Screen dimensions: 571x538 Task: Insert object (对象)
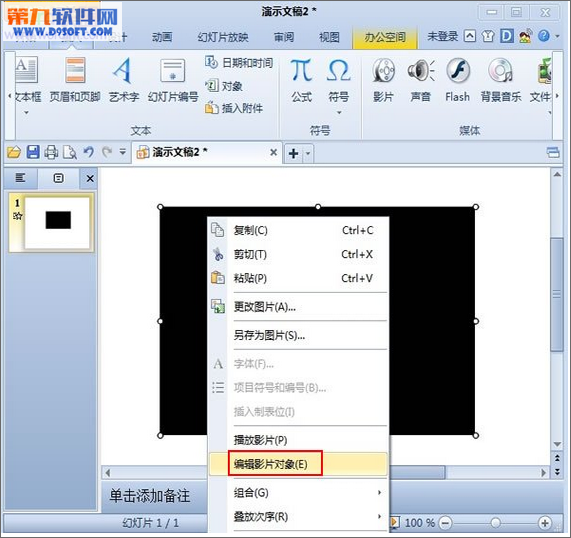click(x=224, y=86)
